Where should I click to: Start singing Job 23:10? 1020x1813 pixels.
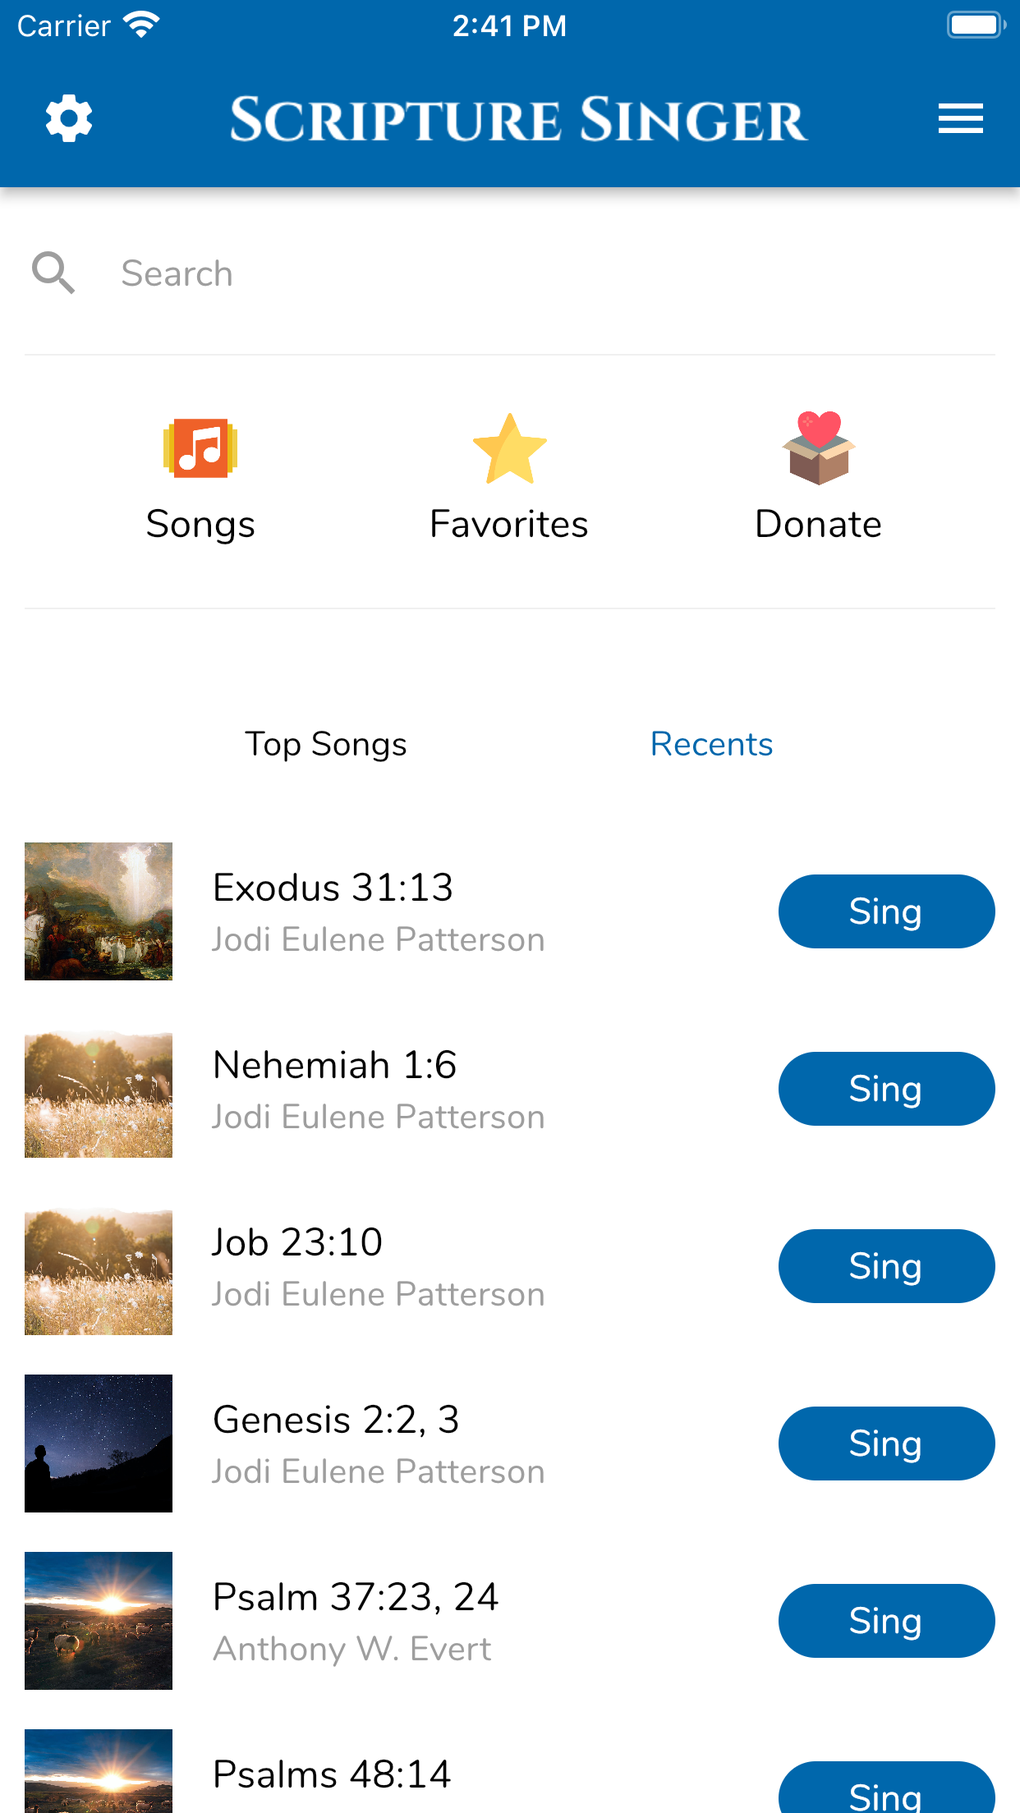tap(886, 1266)
